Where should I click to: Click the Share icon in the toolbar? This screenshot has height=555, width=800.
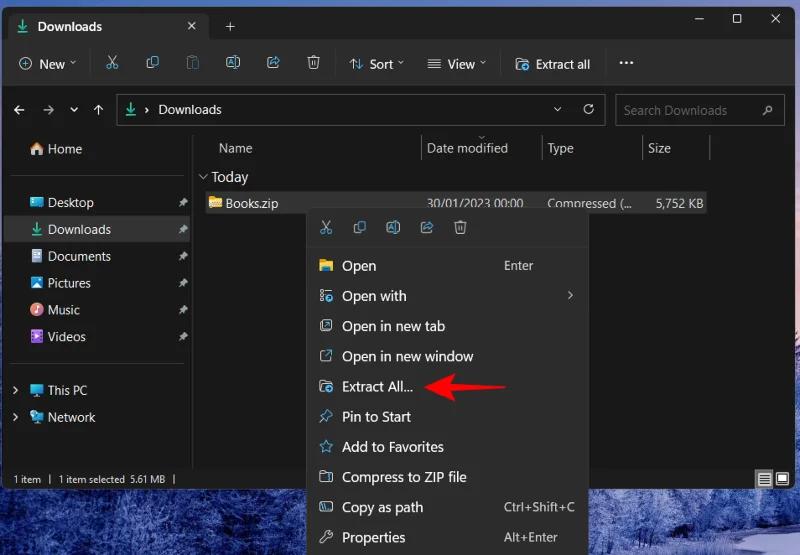(273, 63)
